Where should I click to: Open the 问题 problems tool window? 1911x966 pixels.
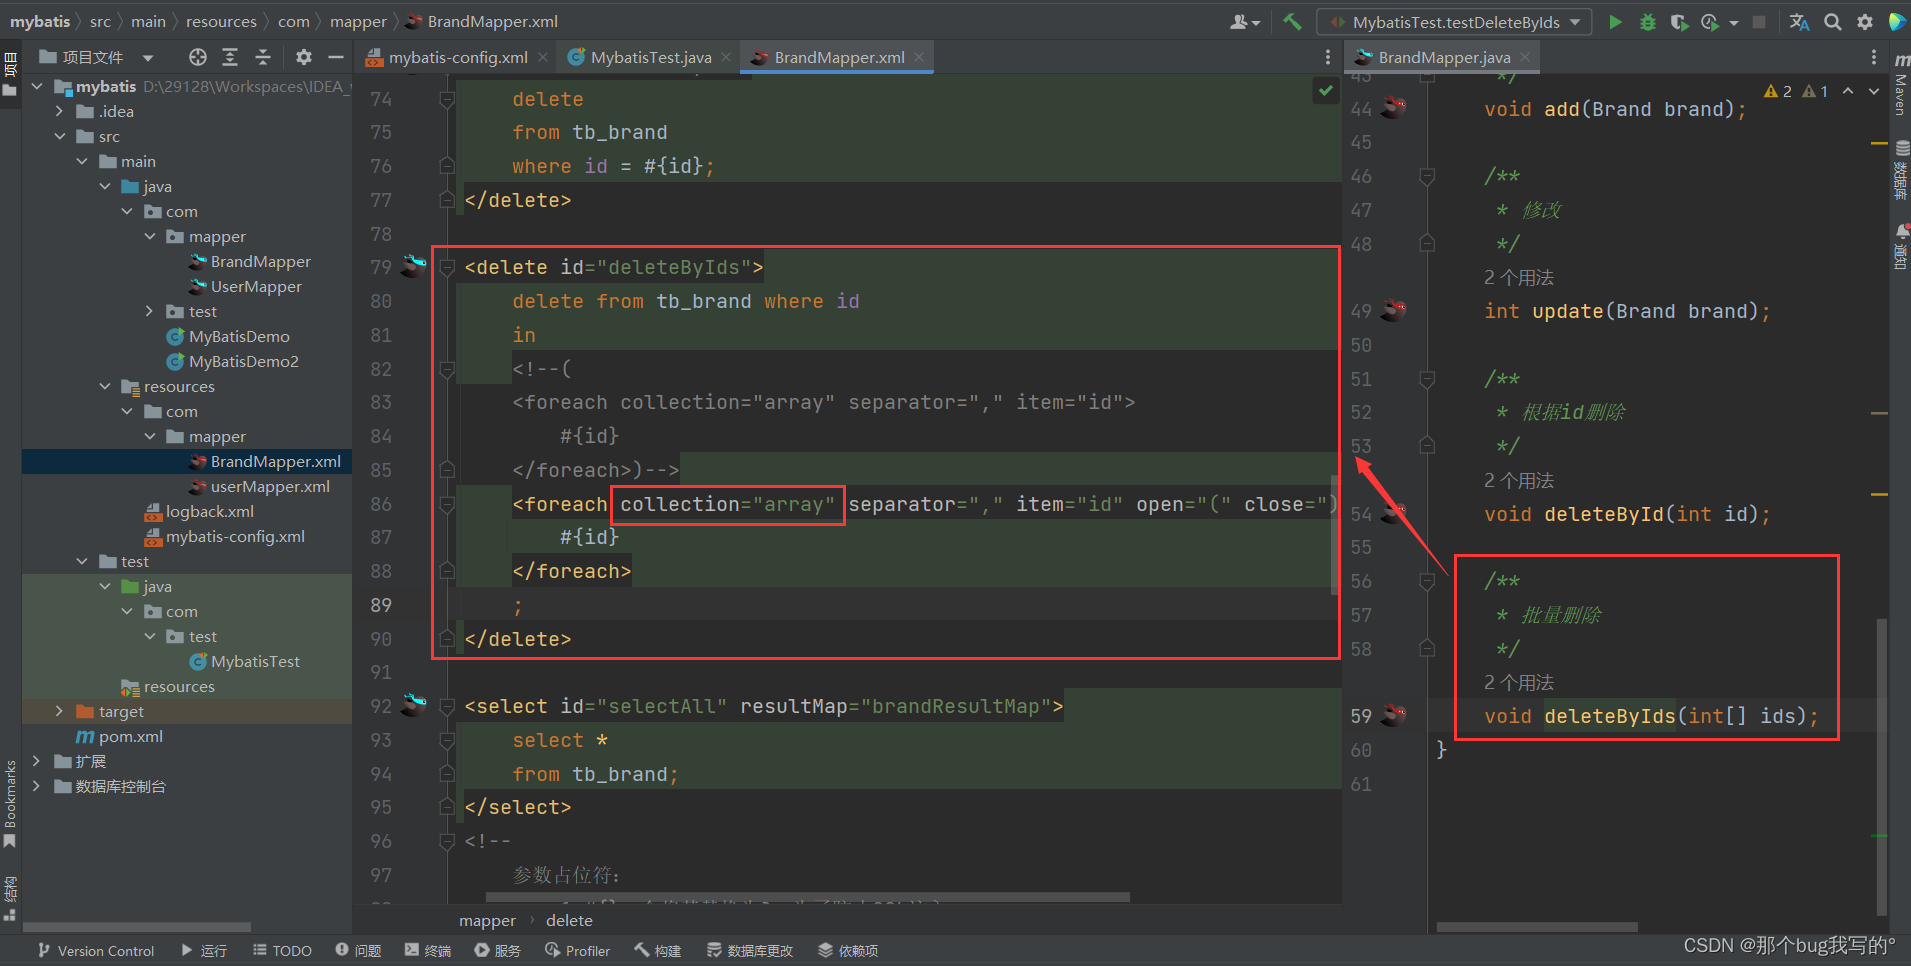pos(358,950)
